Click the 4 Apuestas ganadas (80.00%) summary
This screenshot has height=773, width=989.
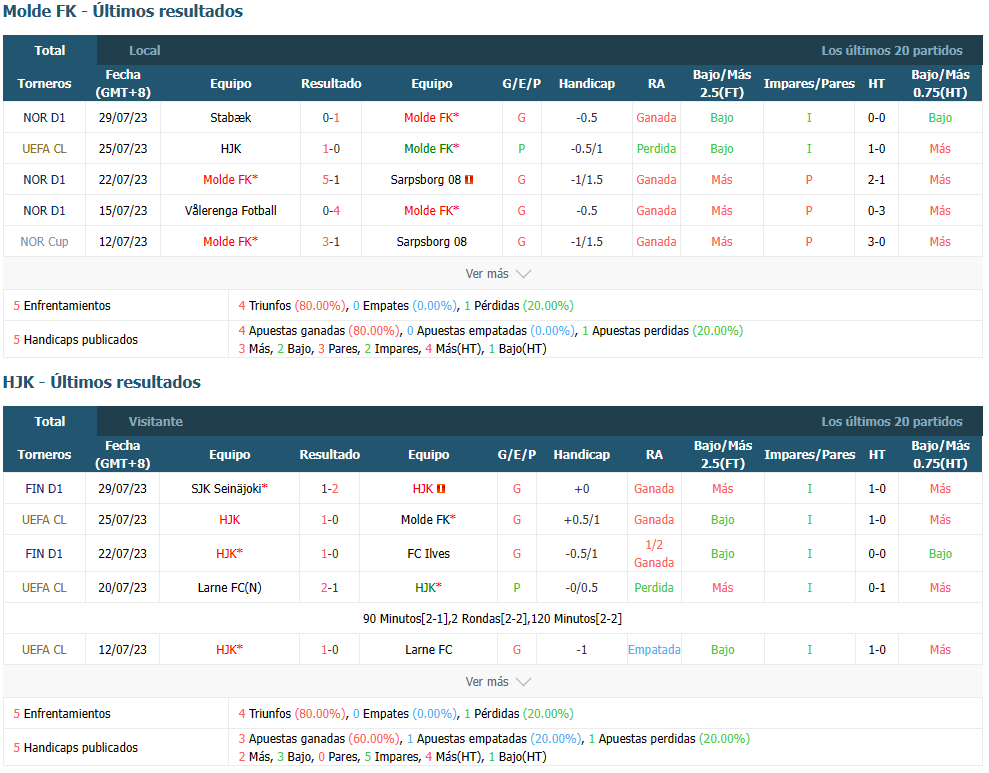click(x=319, y=330)
